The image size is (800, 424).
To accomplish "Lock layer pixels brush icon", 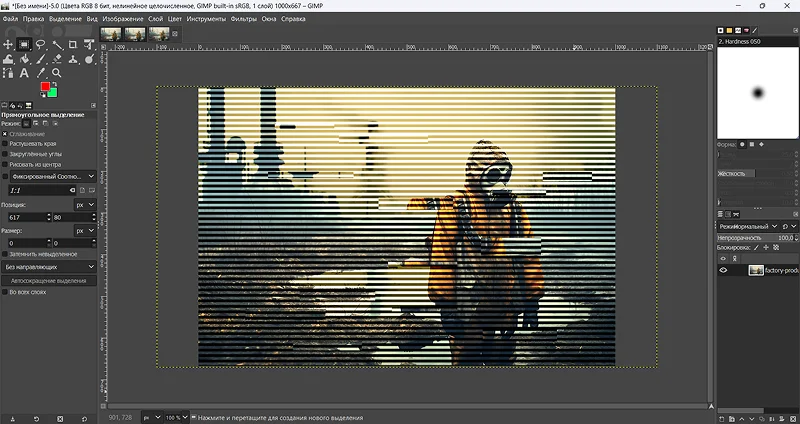I will point(756,247).
